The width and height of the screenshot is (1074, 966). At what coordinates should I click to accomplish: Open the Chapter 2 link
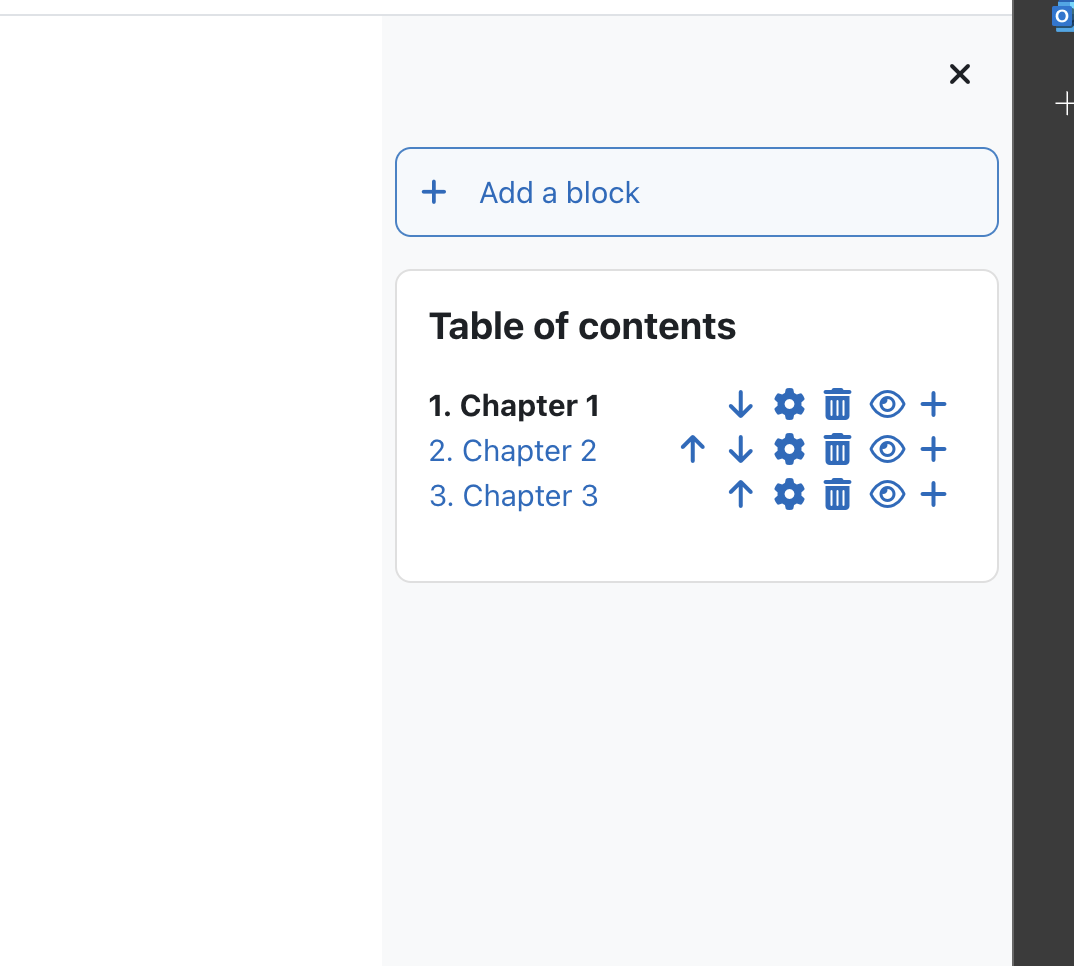pos(512,451)
